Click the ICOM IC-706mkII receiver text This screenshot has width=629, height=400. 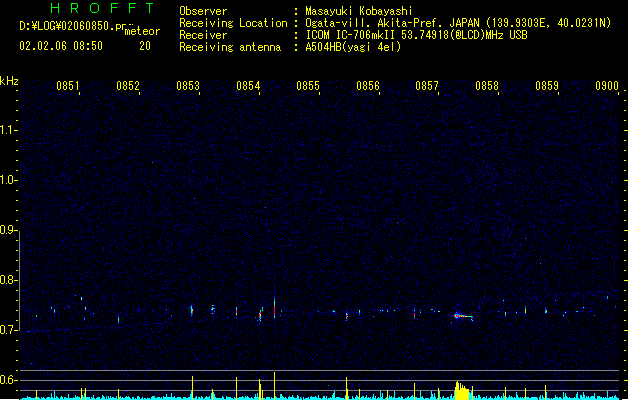point(416,35)
